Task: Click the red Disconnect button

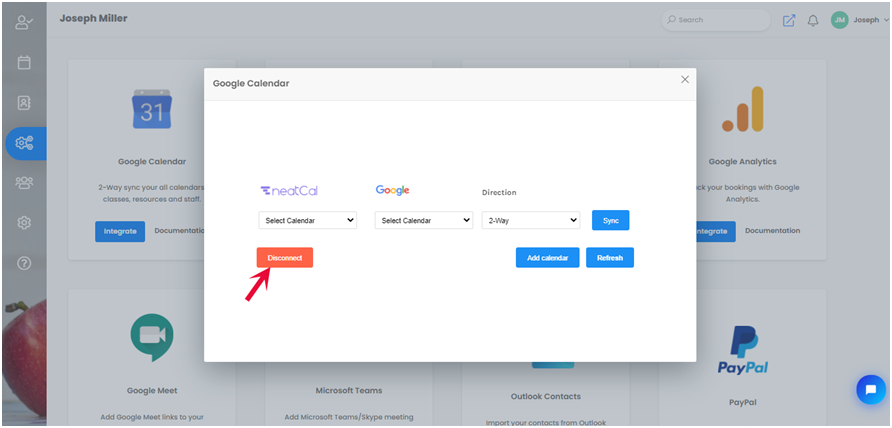Action: point(284,258)
